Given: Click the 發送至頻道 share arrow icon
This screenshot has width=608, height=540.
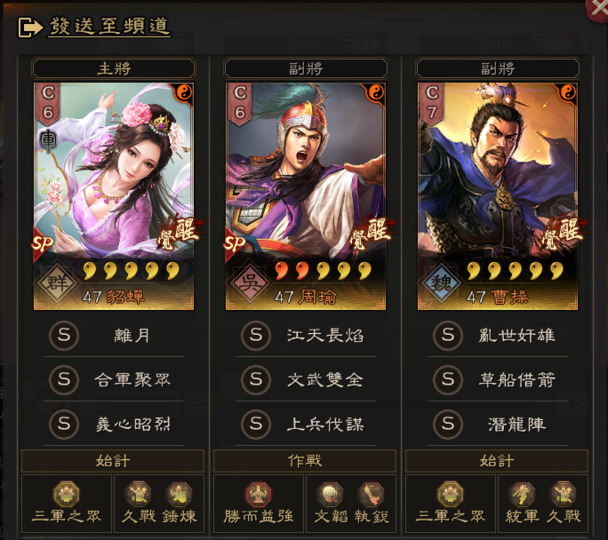Looking at the screenshot, I should tap(30, 28).
